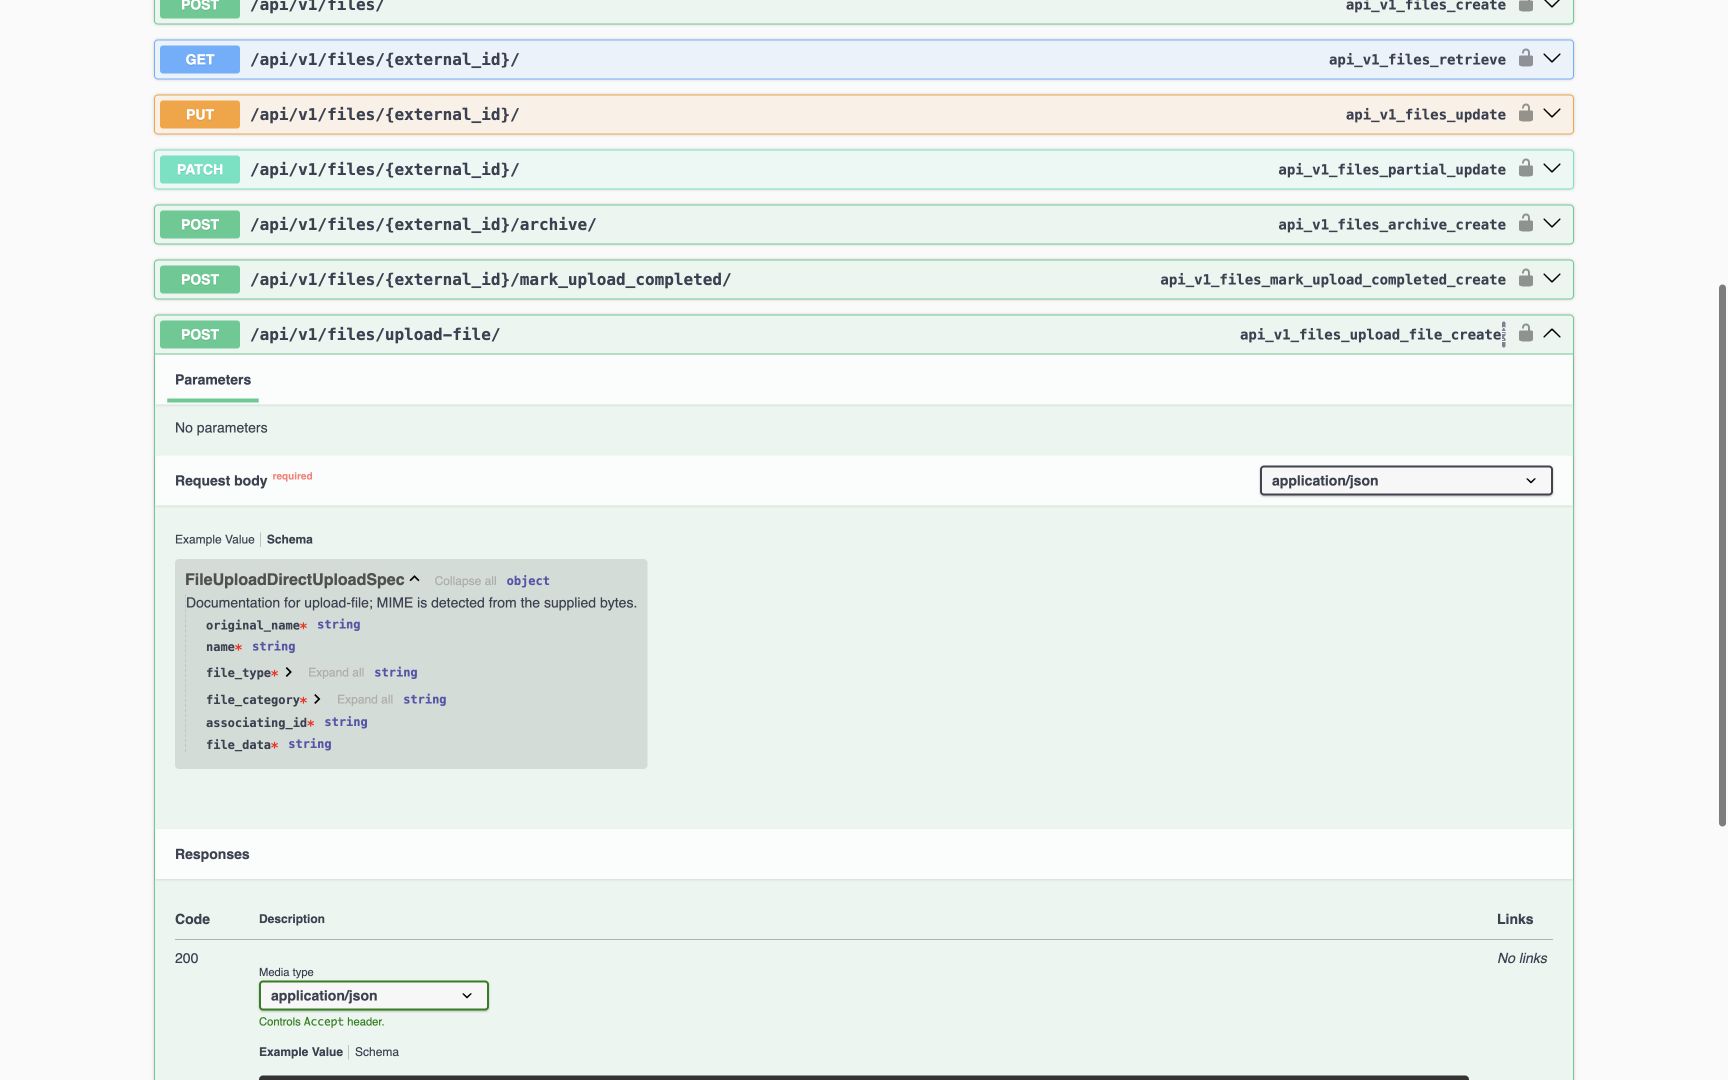This screenshot has height=1080, width=1728.
Task: Select request body Schema tab
Action: pyautogui.click(x=290, y=540)
